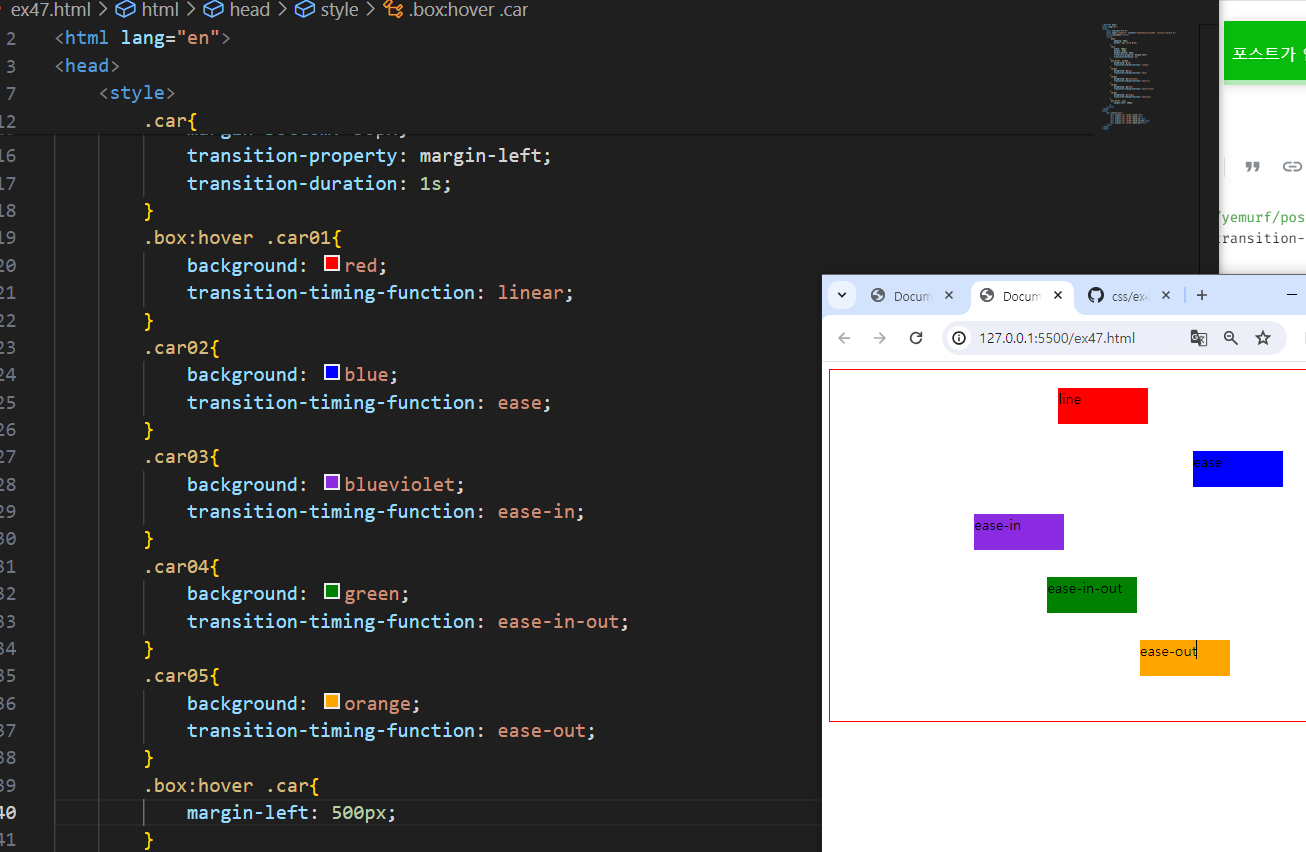The image size is (1306, 852).
Task: Open the red color swatch in editor
Action: pyautogui.click(x=332, y=265)
